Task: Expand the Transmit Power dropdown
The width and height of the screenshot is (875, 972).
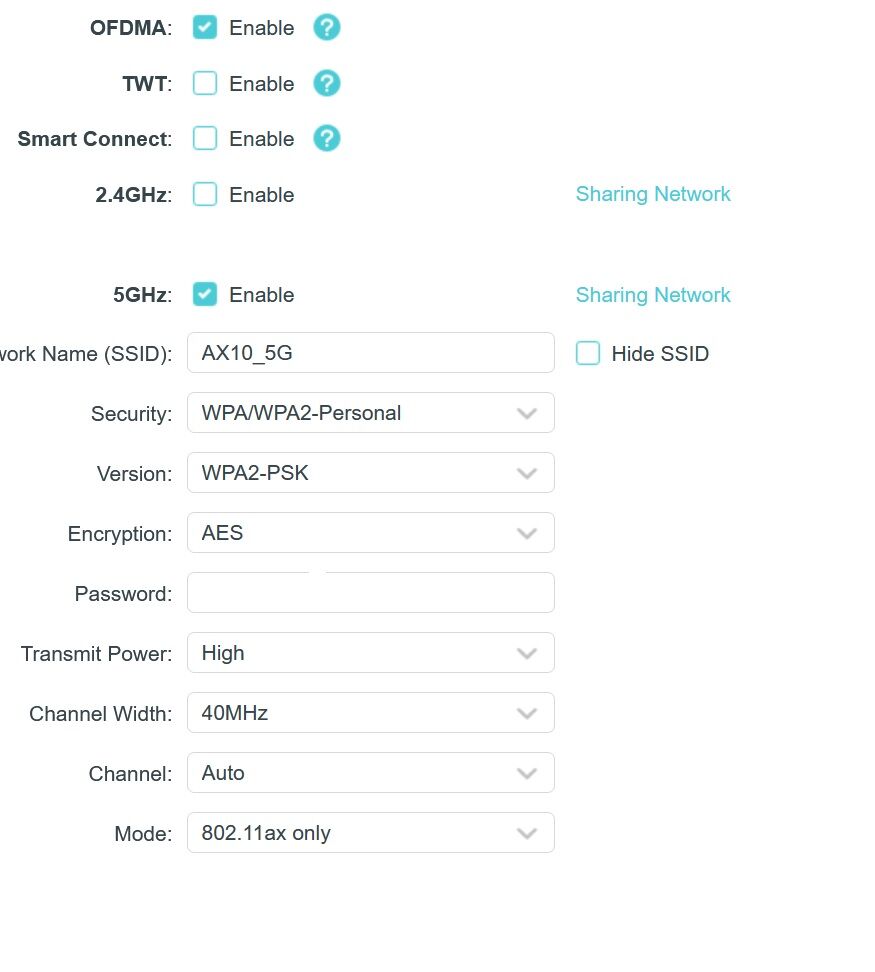Action: pos(370,653)
